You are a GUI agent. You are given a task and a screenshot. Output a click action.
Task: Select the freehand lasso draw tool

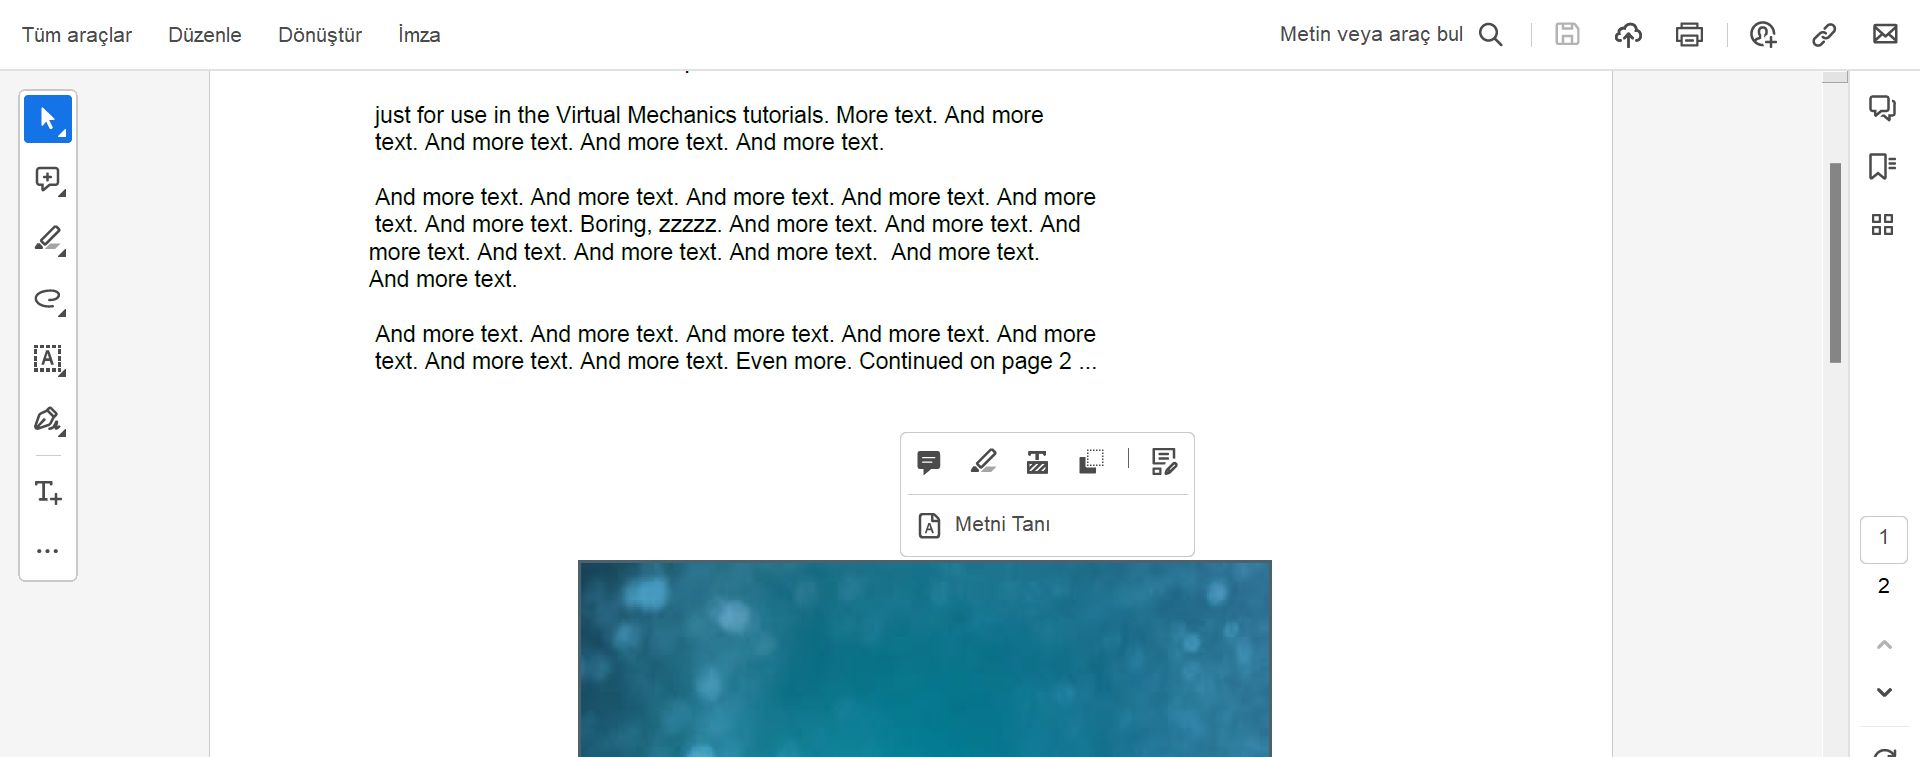pyautogui.click(x=48, y=299)
